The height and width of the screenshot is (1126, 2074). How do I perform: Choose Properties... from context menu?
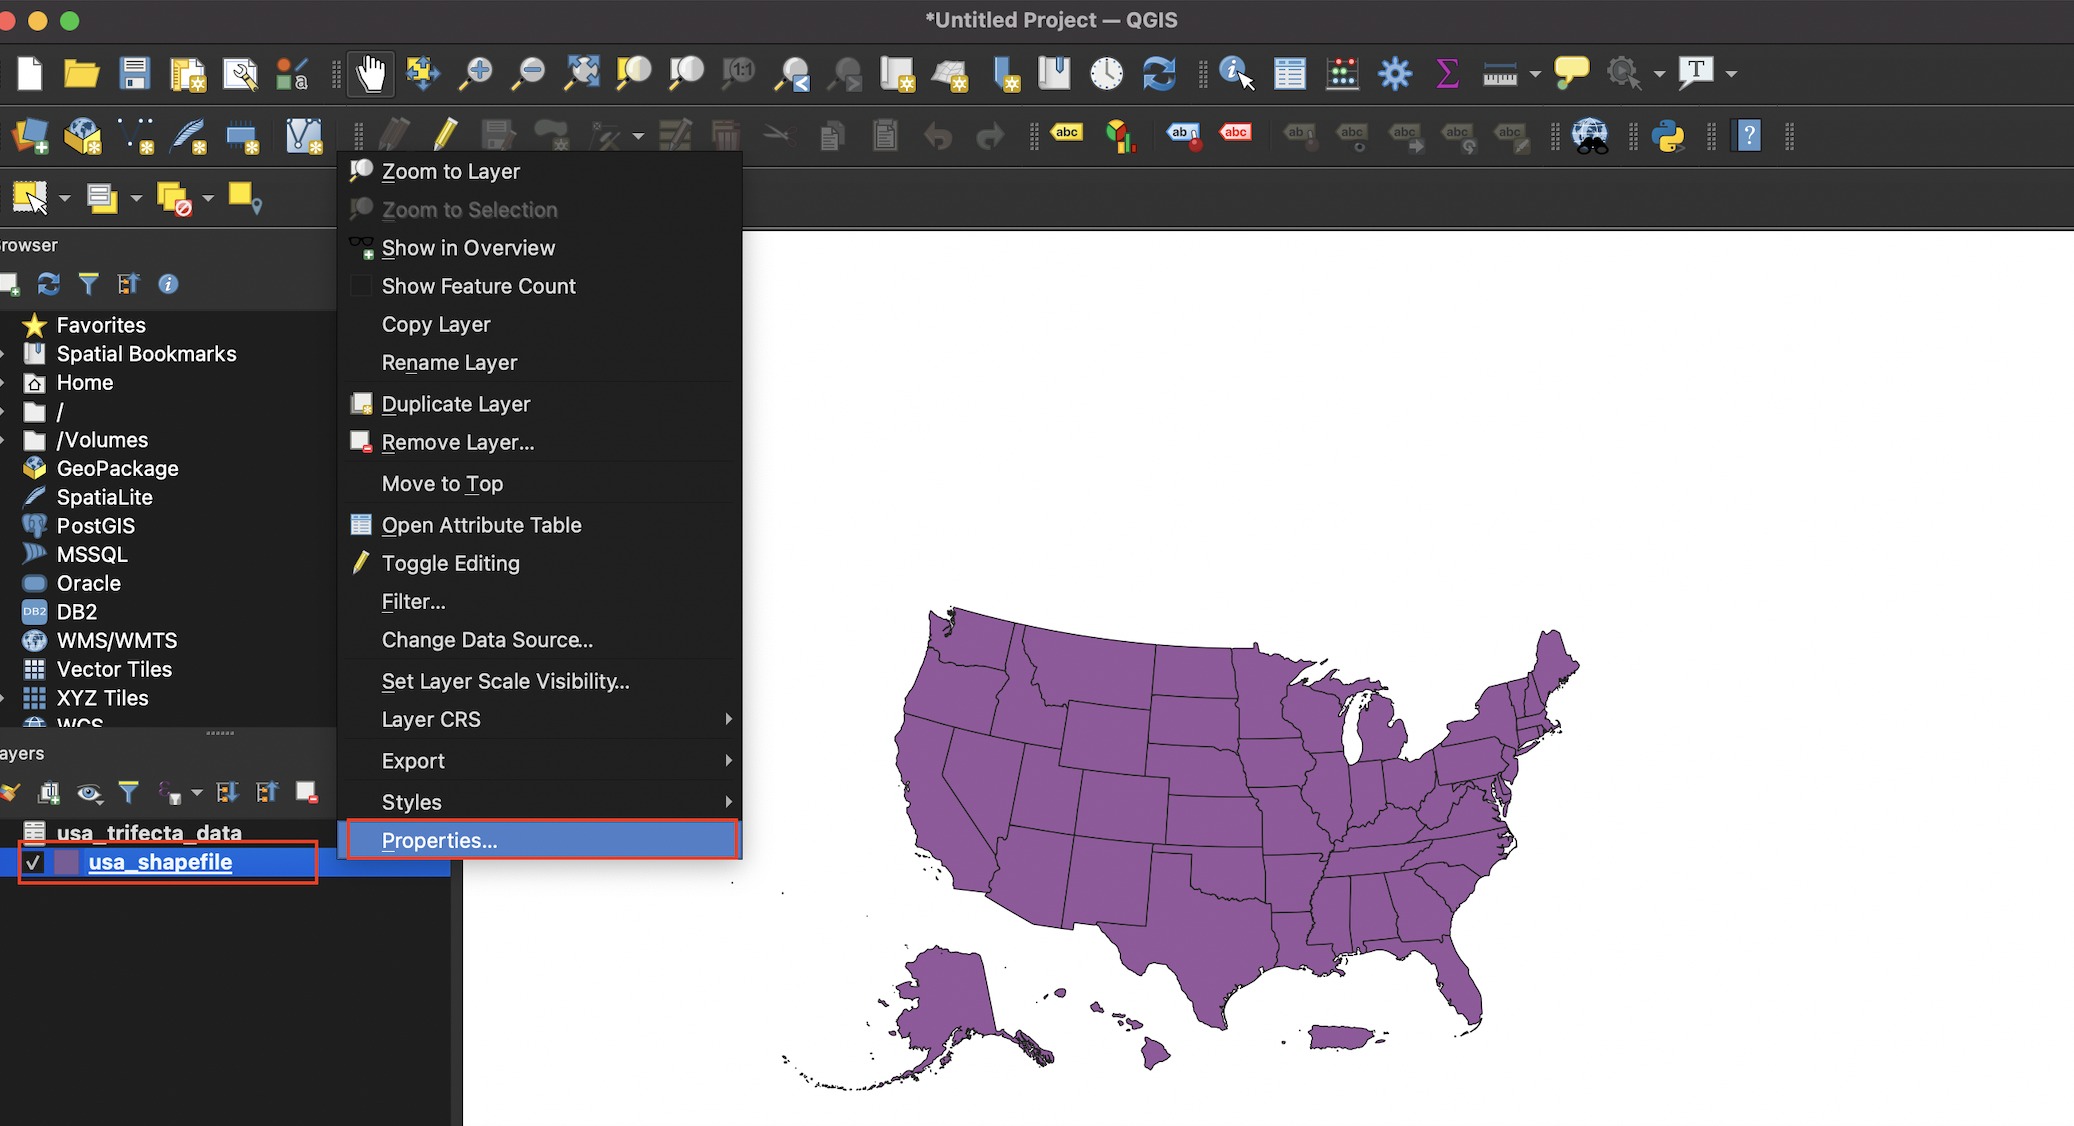440,841
